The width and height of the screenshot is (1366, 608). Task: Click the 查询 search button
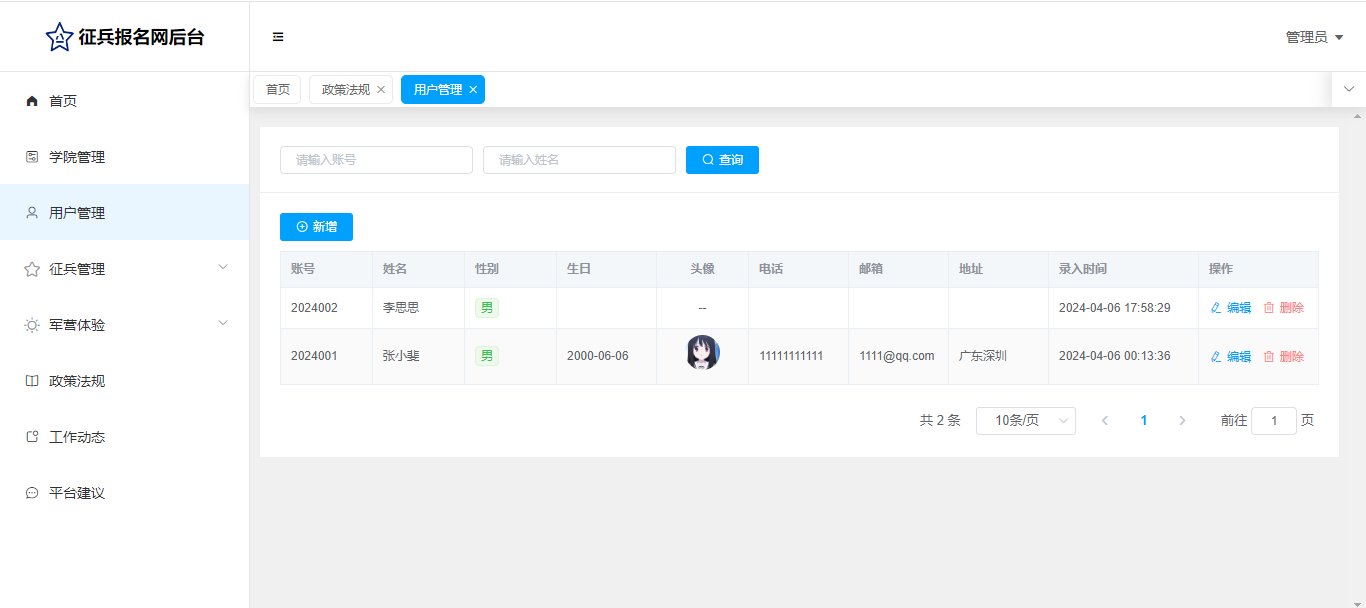coord(722,160)
